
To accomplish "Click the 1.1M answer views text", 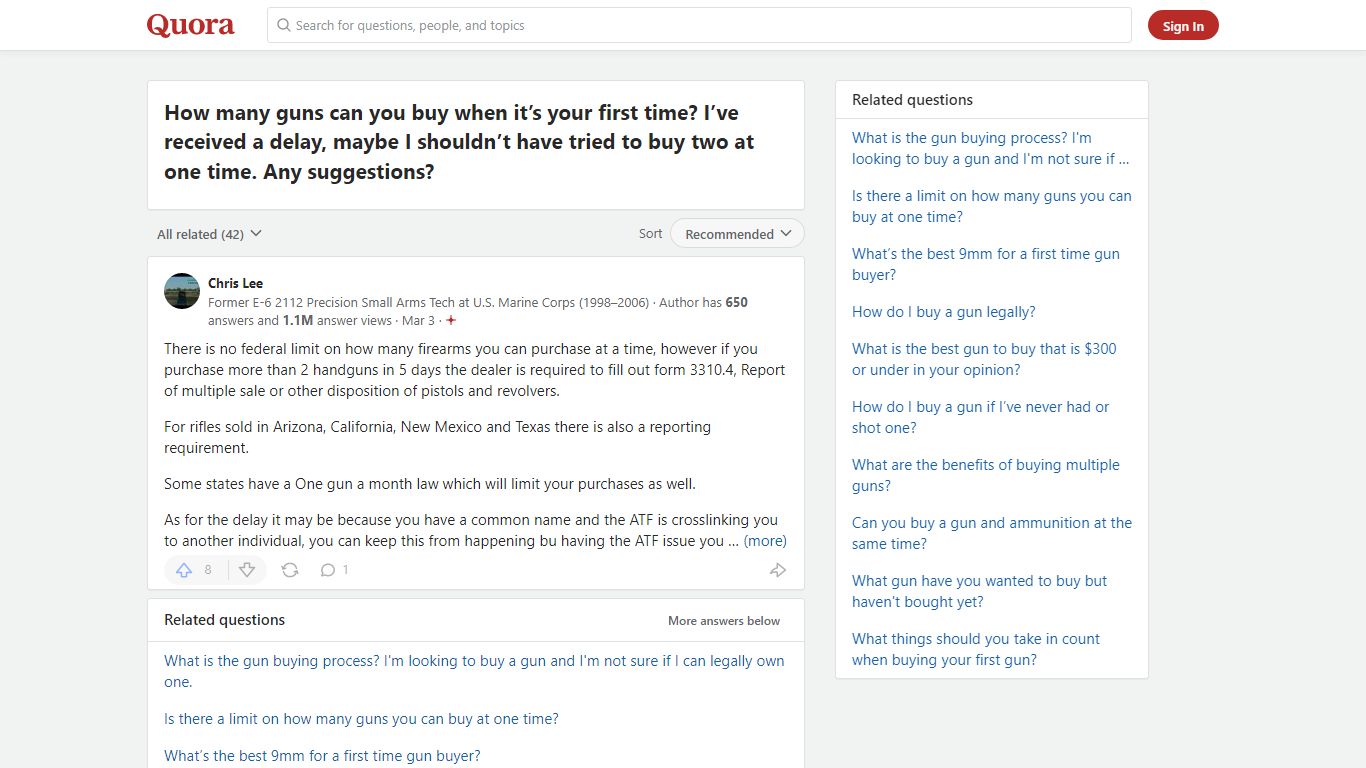I will point(337,321).
